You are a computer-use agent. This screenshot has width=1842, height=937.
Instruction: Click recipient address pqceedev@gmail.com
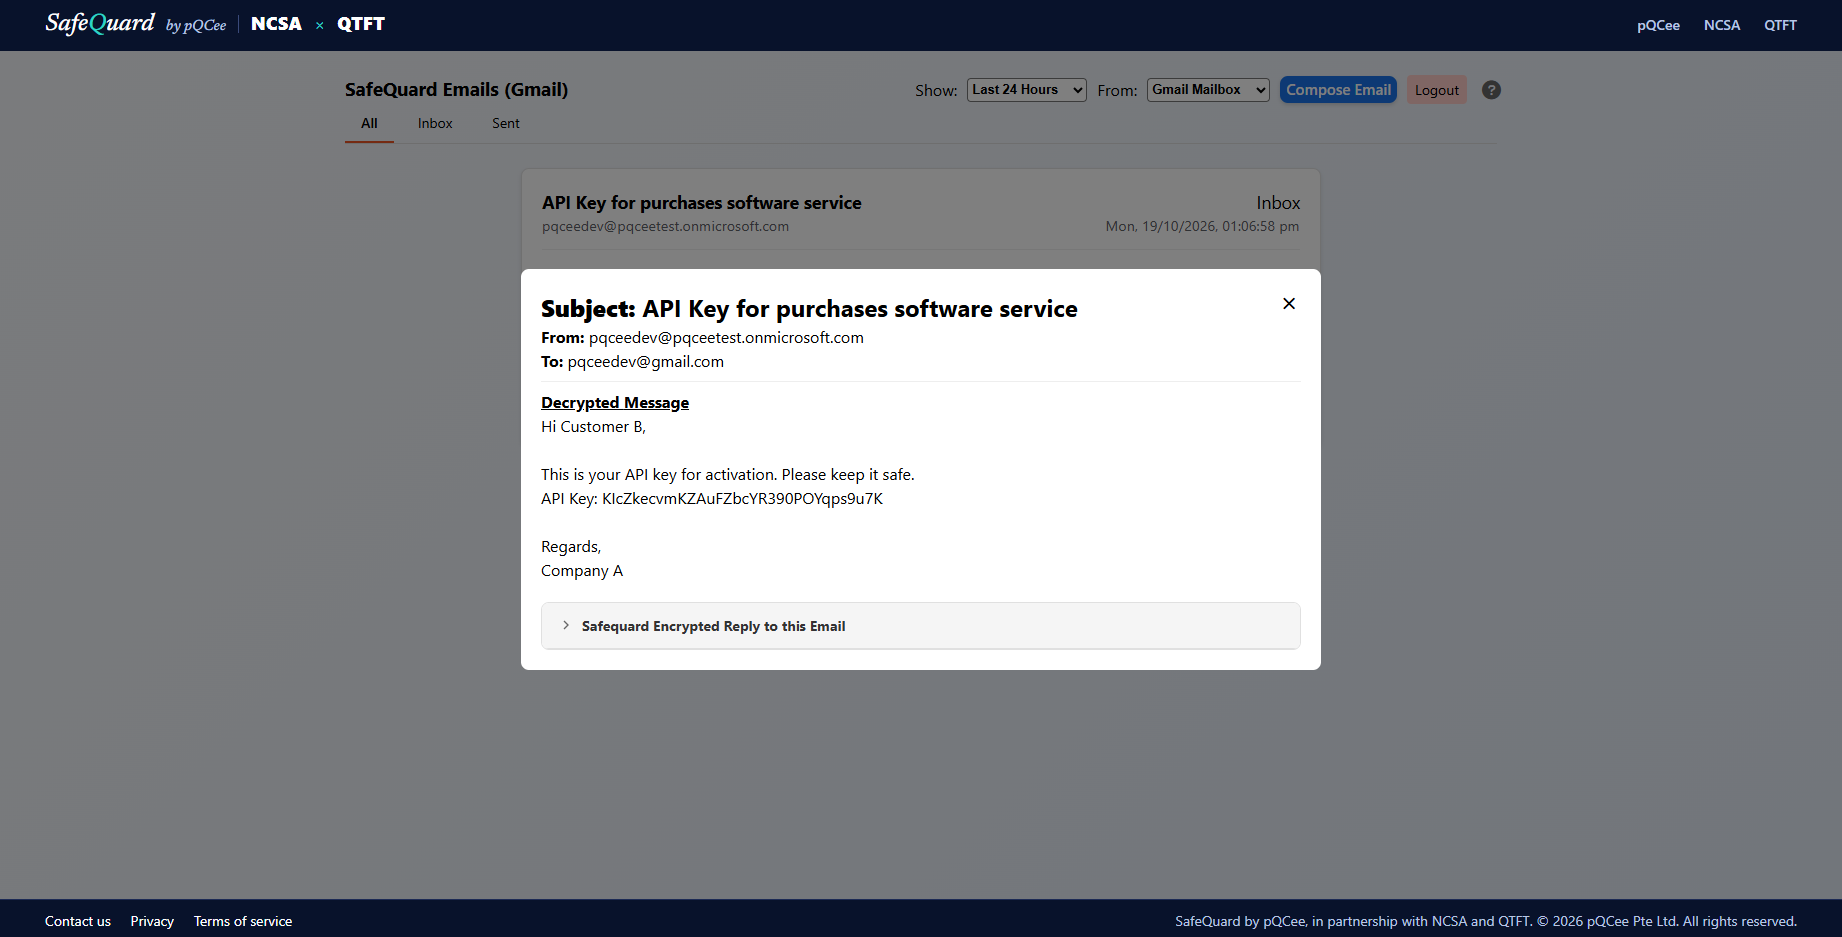pyautogui.click(x=646, y=362)
